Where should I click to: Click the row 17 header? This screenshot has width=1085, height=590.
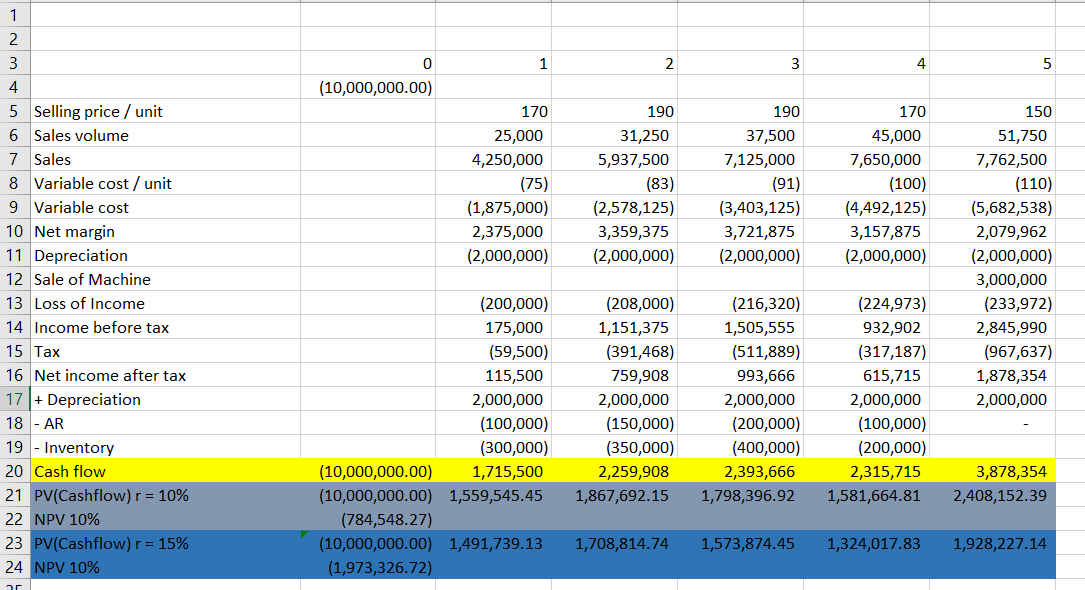[x=14, y=399]
